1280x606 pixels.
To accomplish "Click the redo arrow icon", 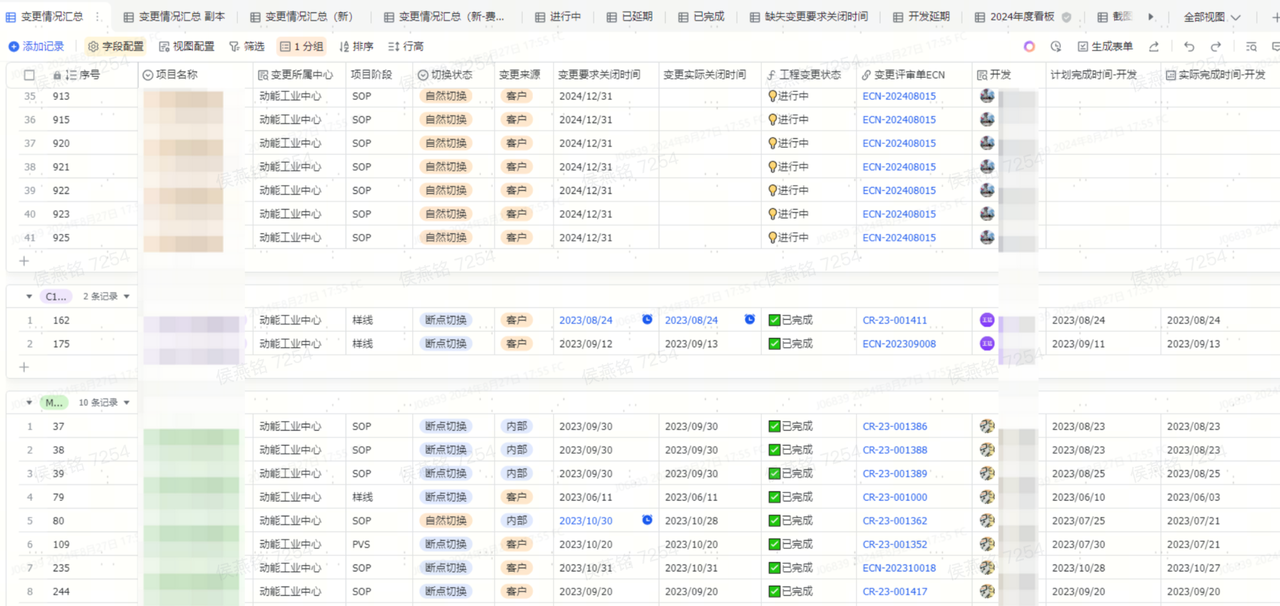I will [1216, 47].
